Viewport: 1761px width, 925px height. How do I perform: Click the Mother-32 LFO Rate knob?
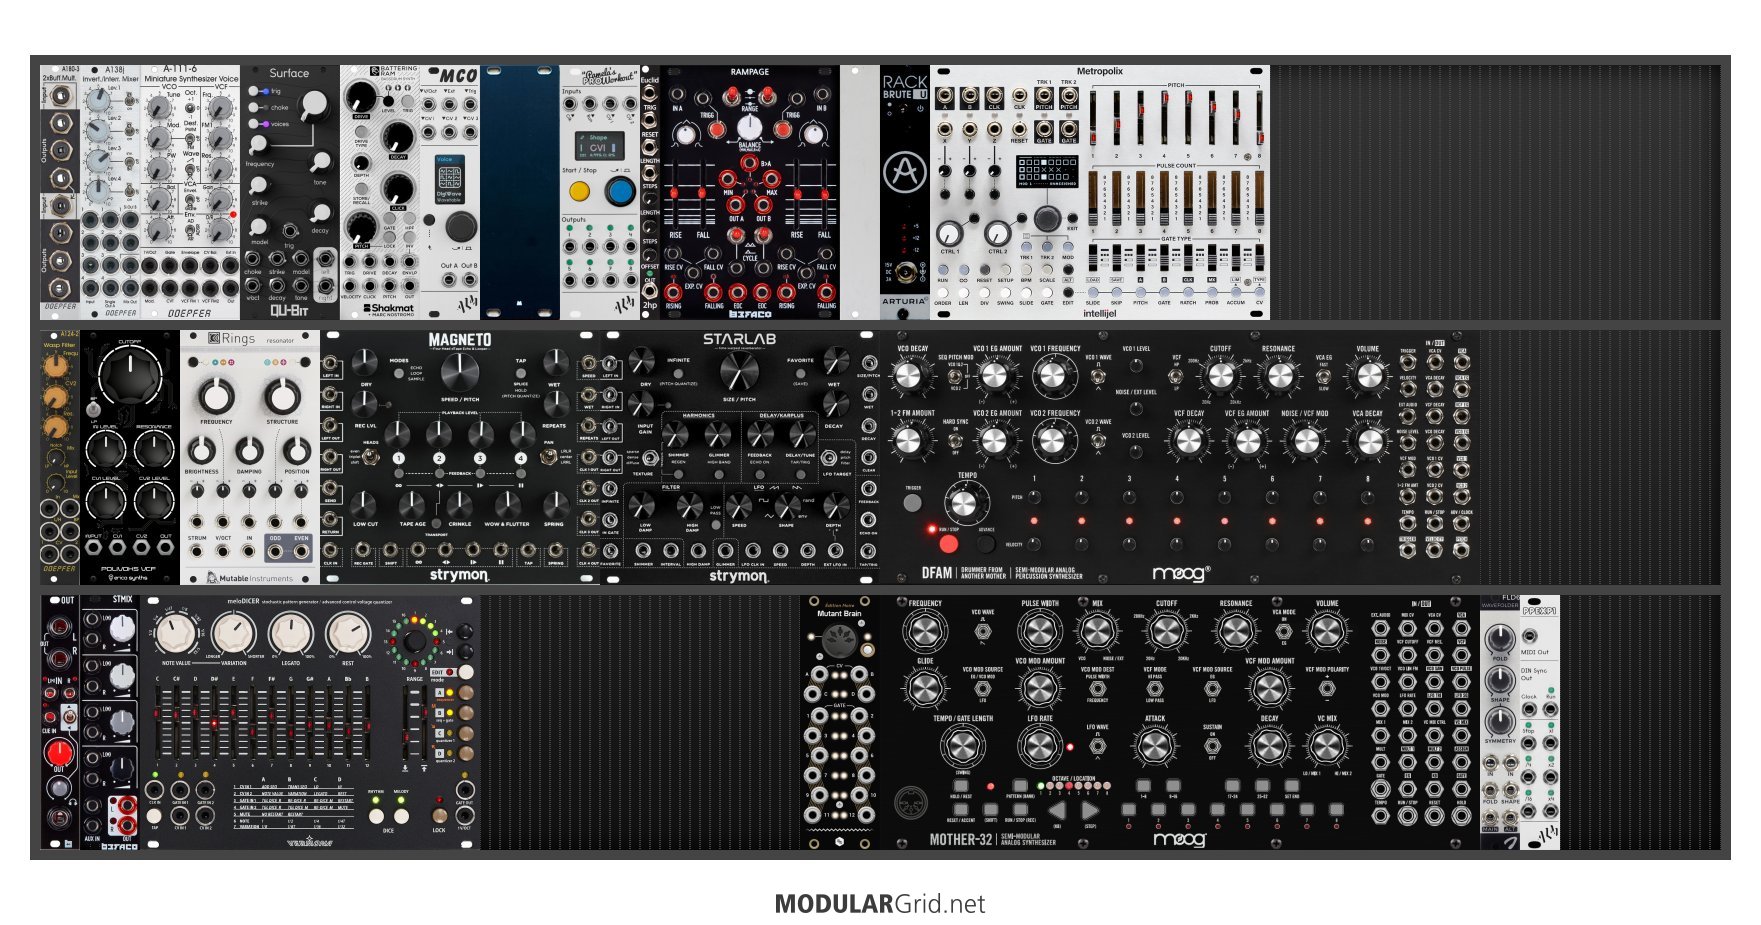(1040, 746)
